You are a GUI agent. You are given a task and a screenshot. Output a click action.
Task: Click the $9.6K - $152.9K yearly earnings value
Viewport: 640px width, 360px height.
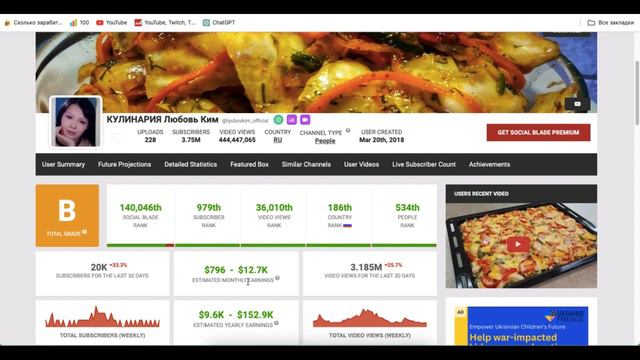click(236, 315)
